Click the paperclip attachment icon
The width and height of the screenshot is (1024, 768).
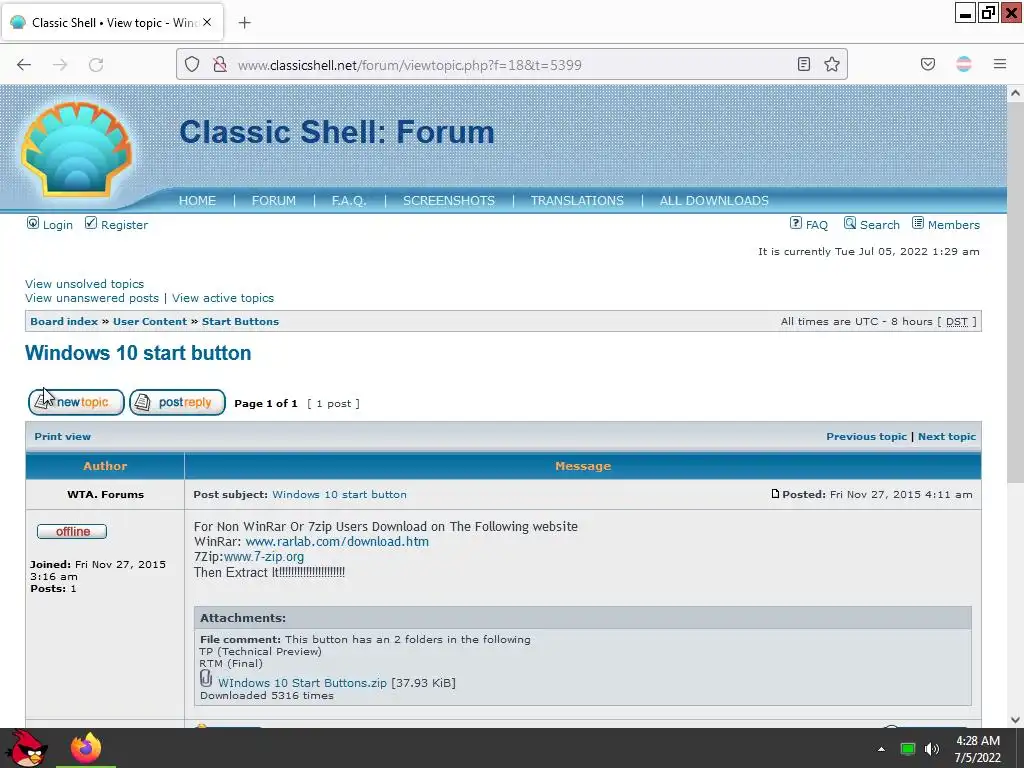click(206, 679)
